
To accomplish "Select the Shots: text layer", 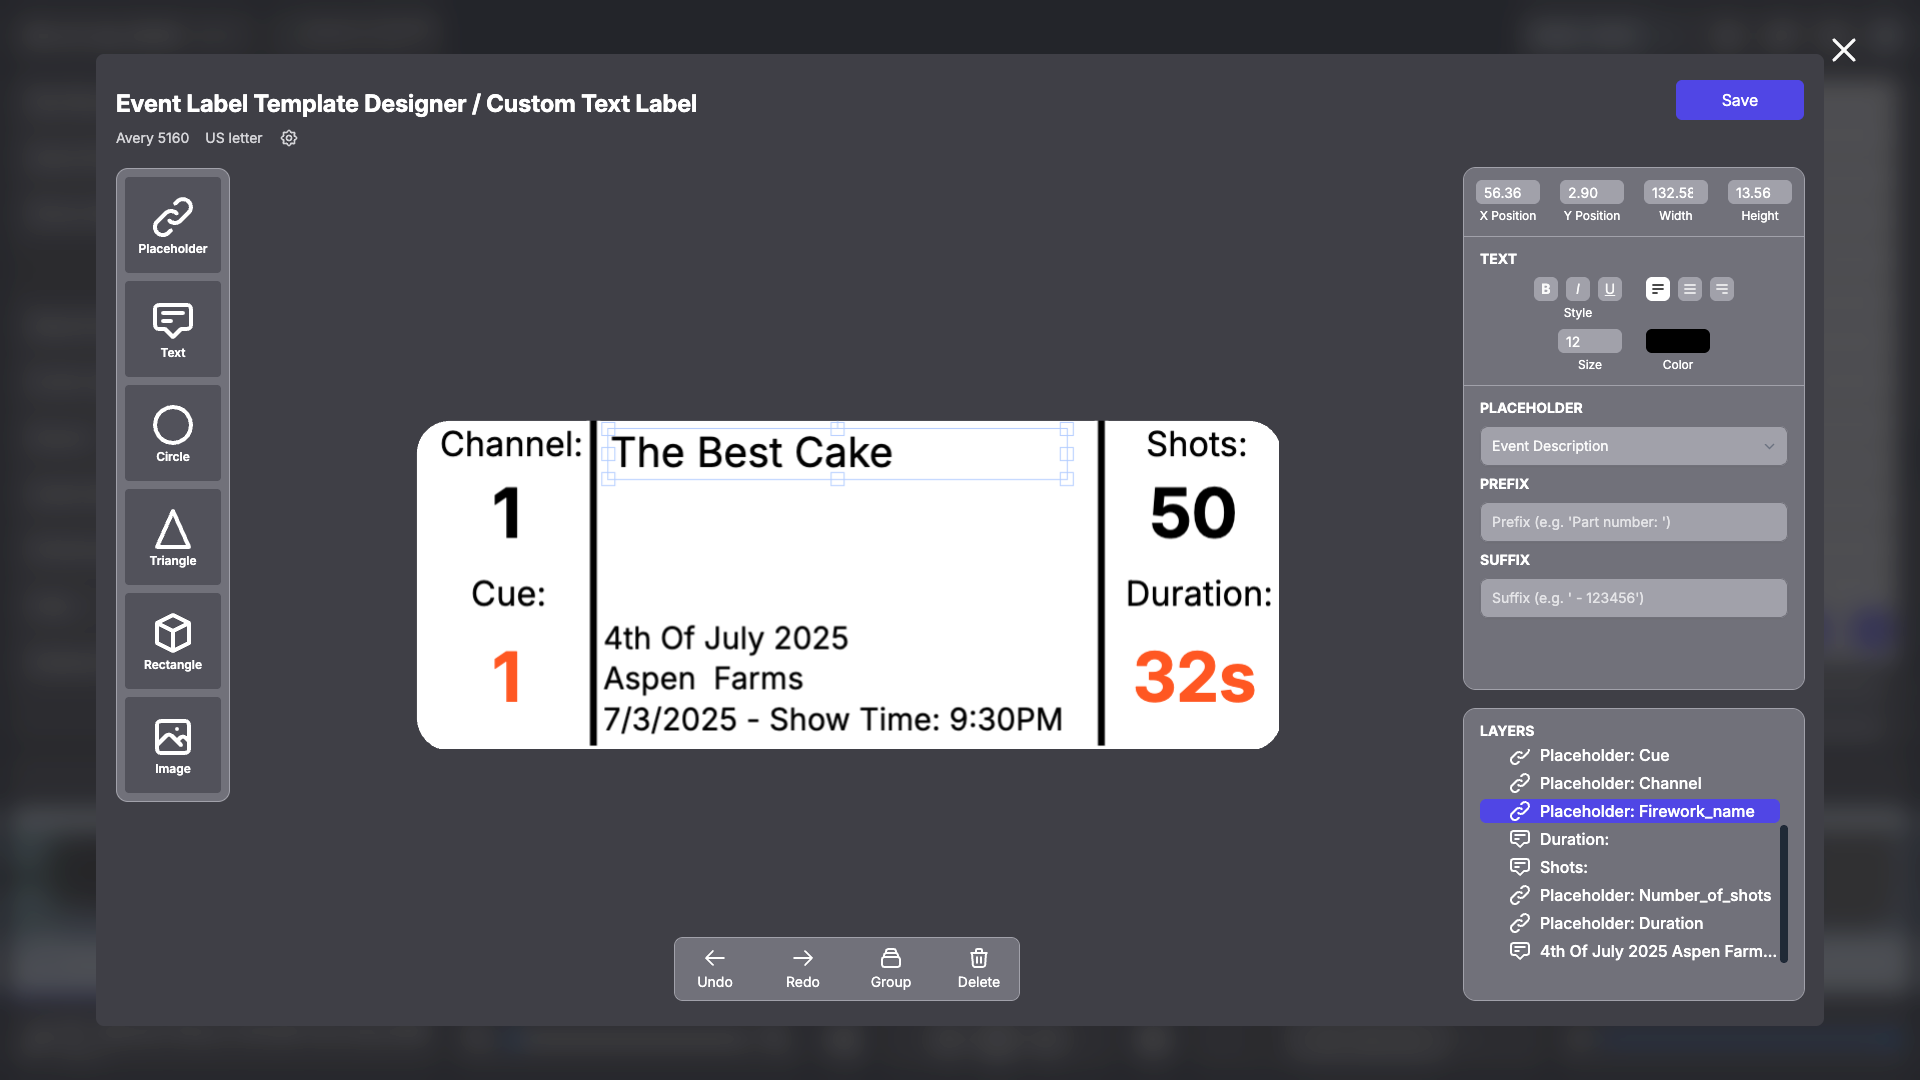I will coord(1563,867).
